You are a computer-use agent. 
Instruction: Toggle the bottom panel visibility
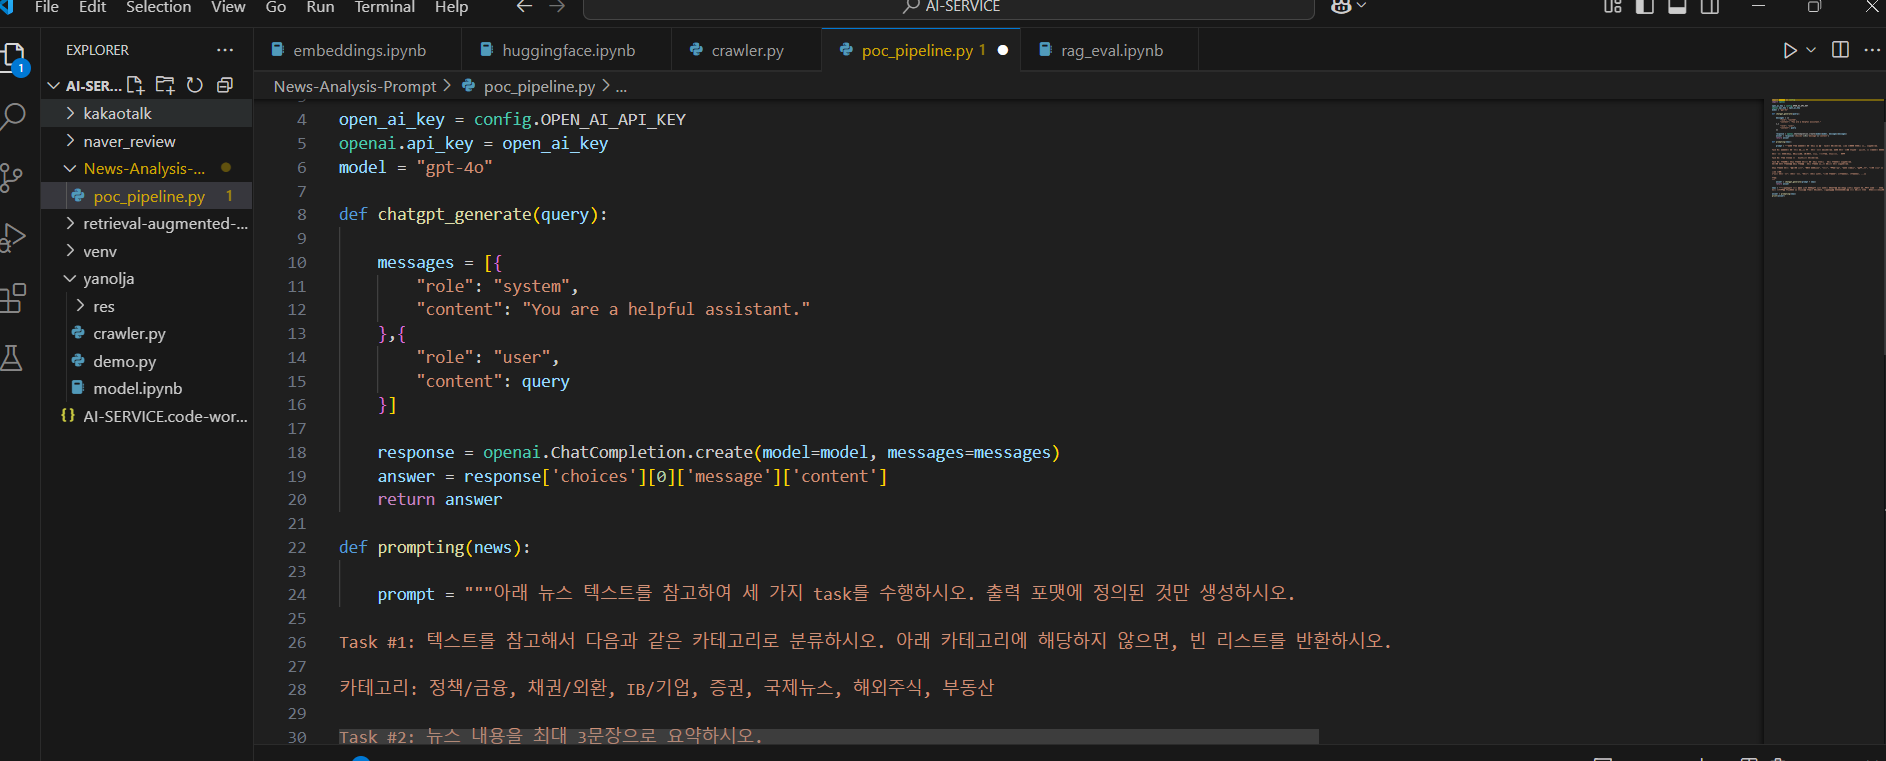(x=1677, y=7)
